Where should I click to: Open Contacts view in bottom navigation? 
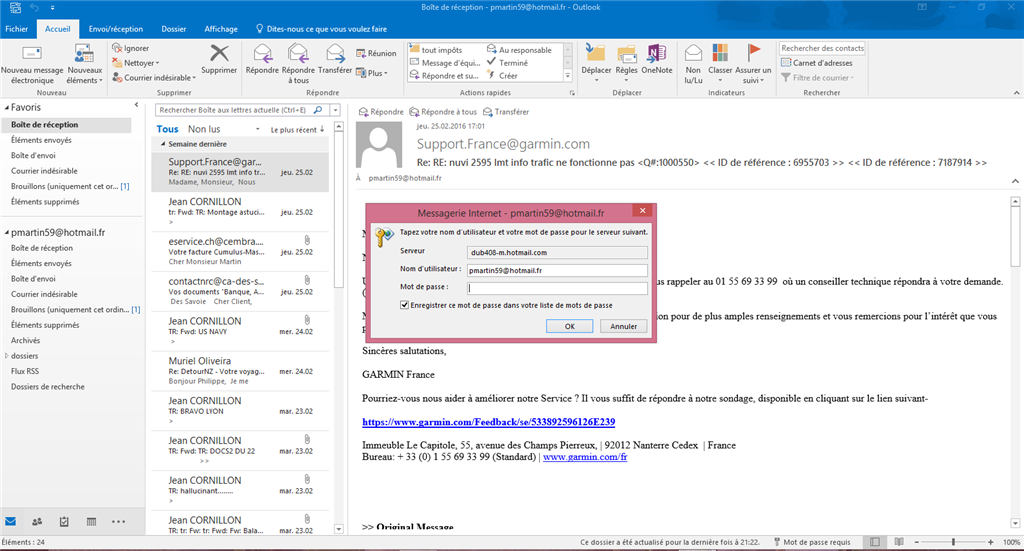37,522
